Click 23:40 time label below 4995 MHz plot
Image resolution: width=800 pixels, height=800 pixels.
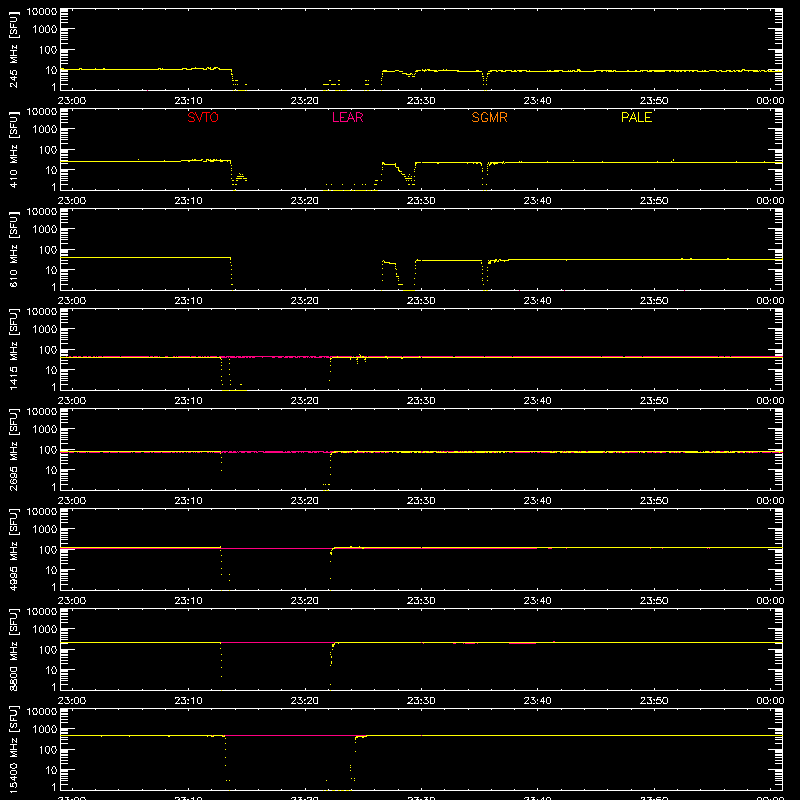pos(537,601)
